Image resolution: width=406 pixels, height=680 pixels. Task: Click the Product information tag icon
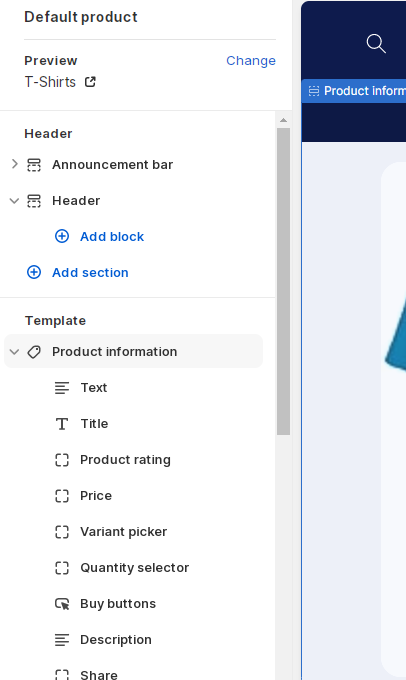(x=34, y=352)
